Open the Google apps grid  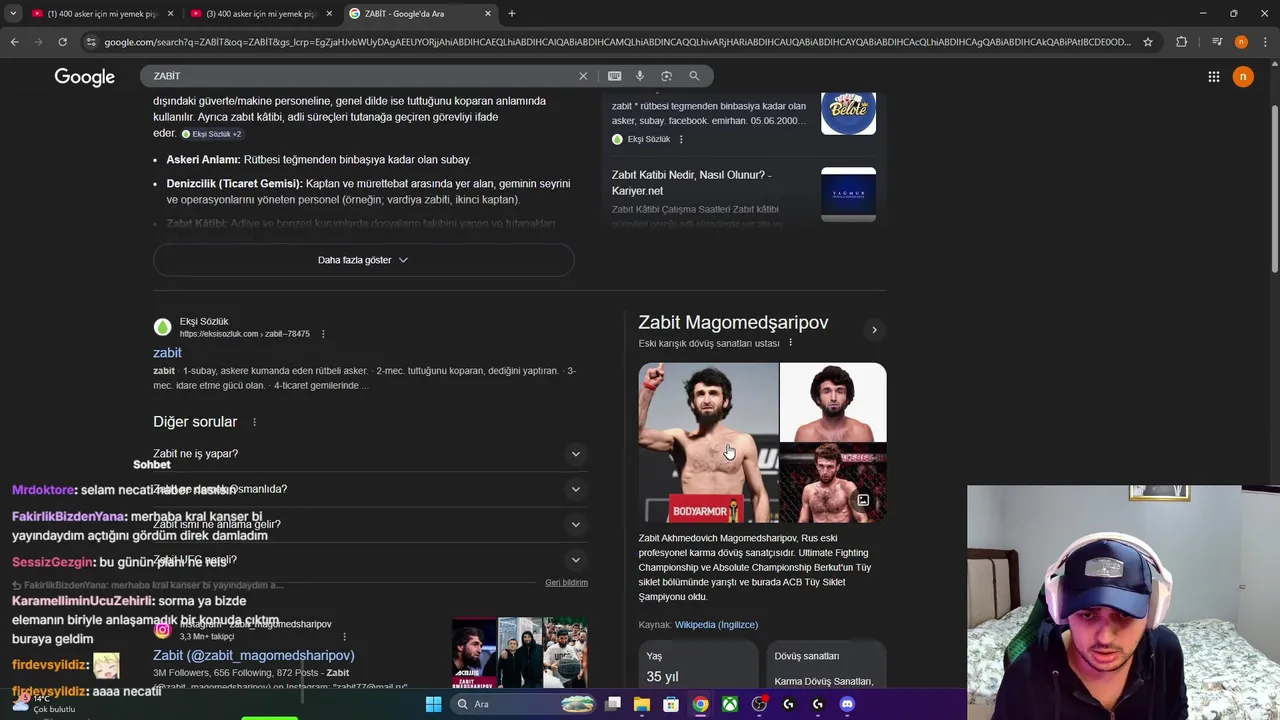point(1213,77)
